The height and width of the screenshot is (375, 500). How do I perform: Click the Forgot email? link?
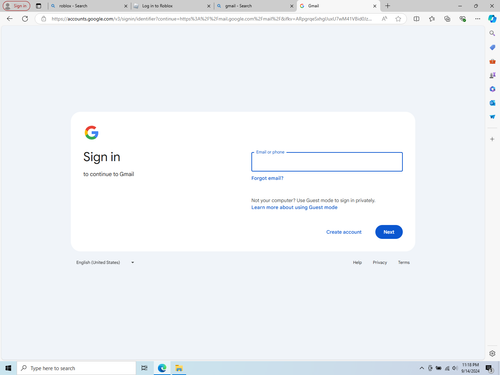click(x=267, y=178)
